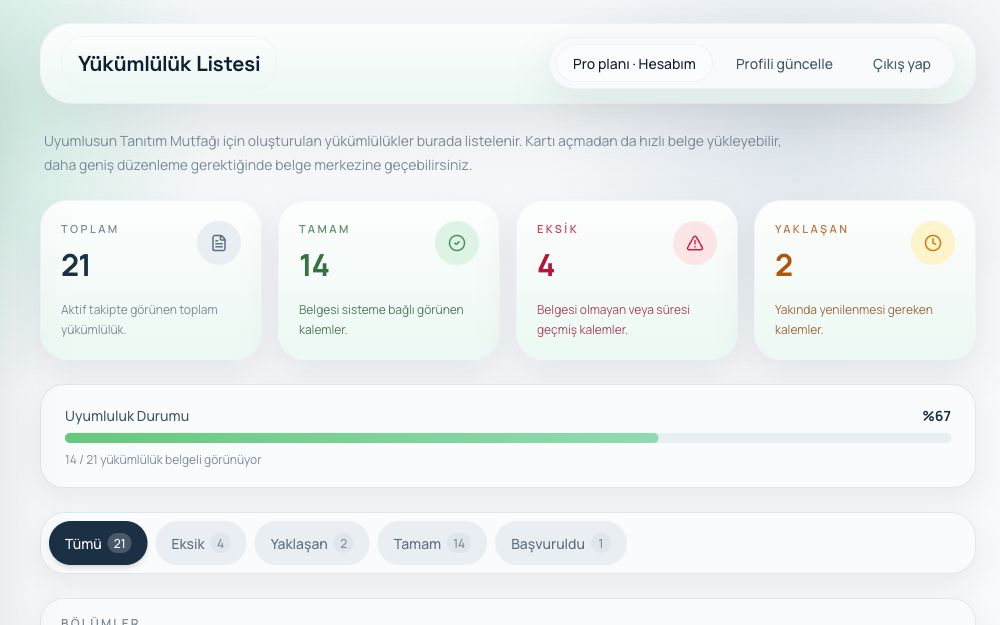Click the Uyumluluk Durumu label
1000x625 pixels.
click(x=127, y=416)
